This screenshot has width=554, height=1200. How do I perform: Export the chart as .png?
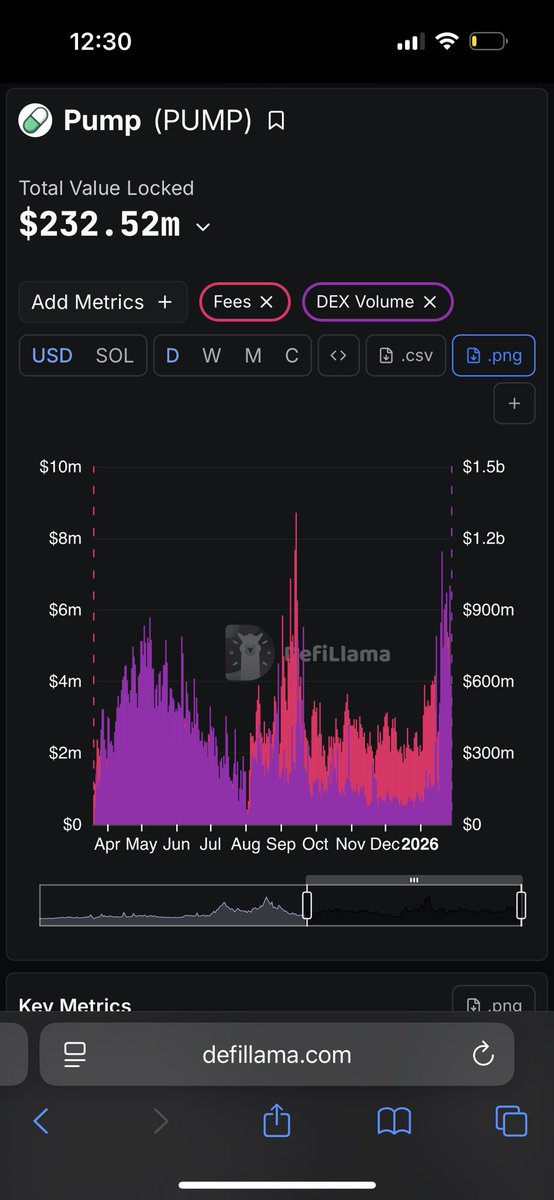coord(494,356)
